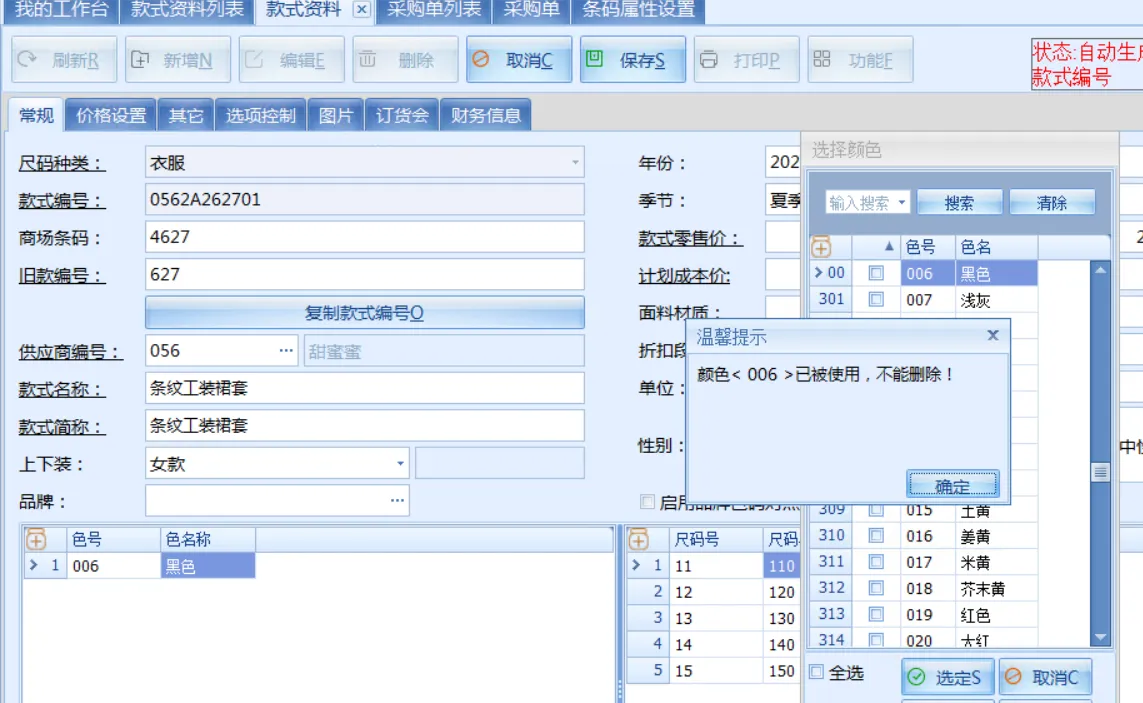The height and width of the screenshot is (703, 1143).
Task: Open supplier lookup ellipsis next to 056
Action: [x=286, y=351]
